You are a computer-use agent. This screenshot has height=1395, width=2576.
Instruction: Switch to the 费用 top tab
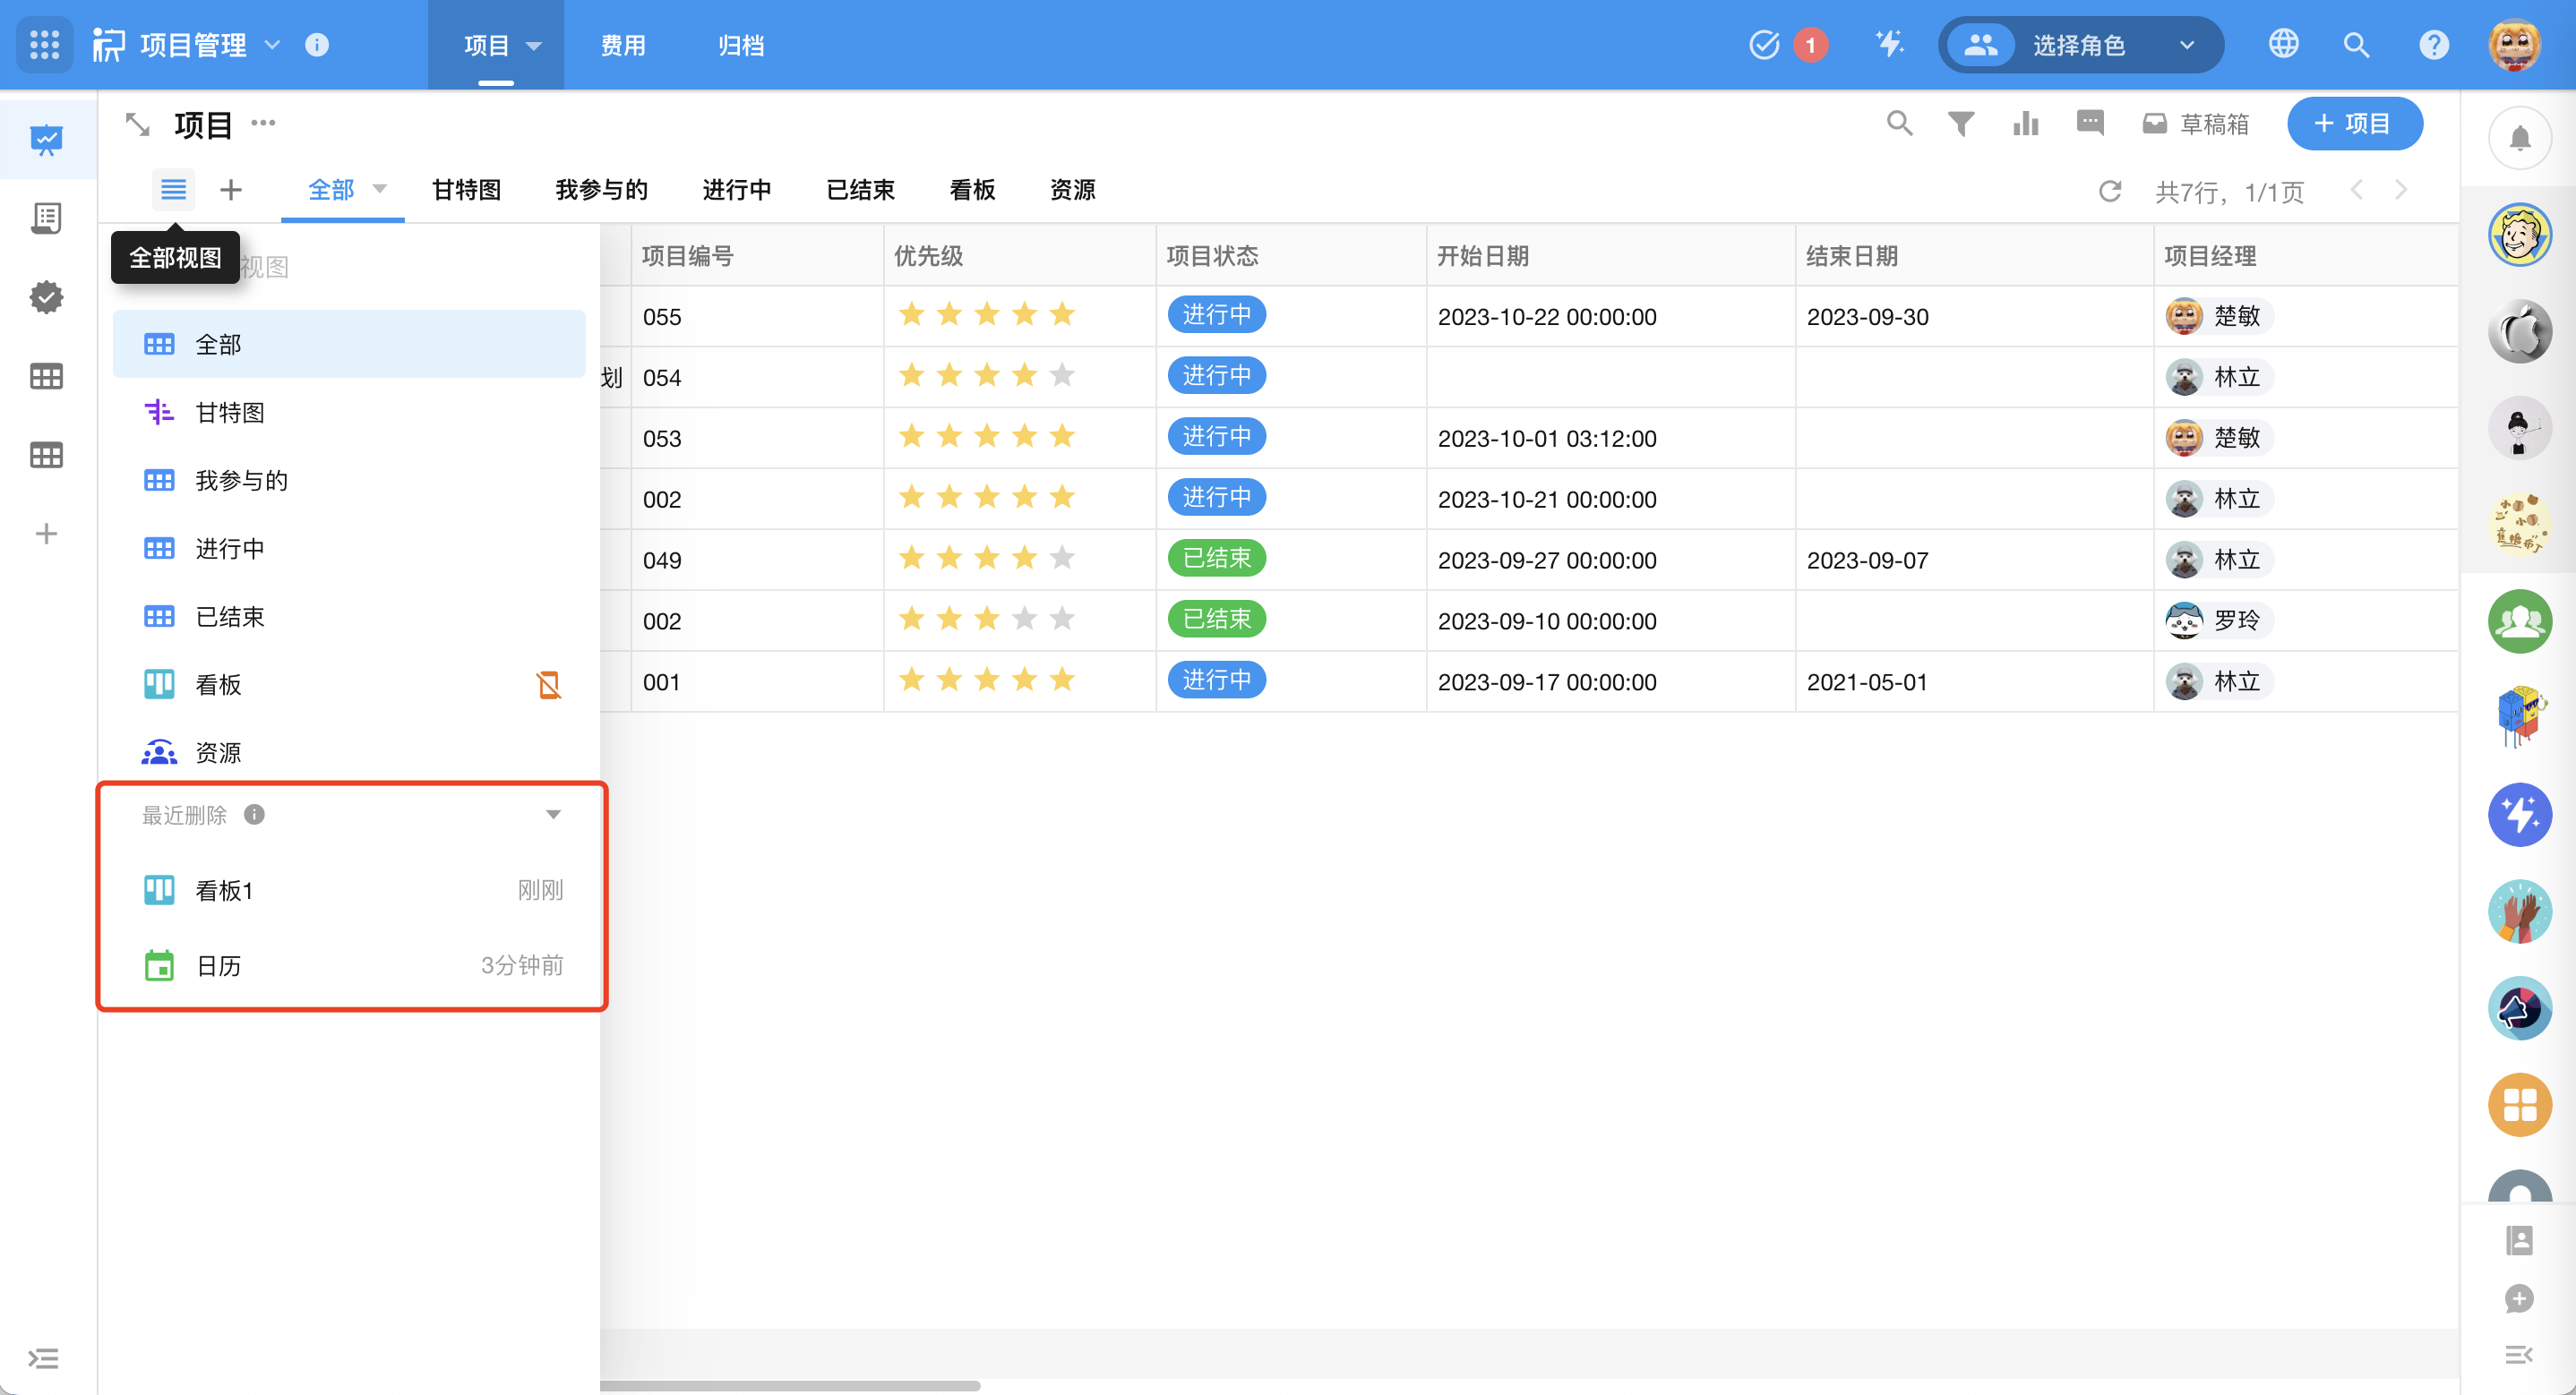[623, 45]
